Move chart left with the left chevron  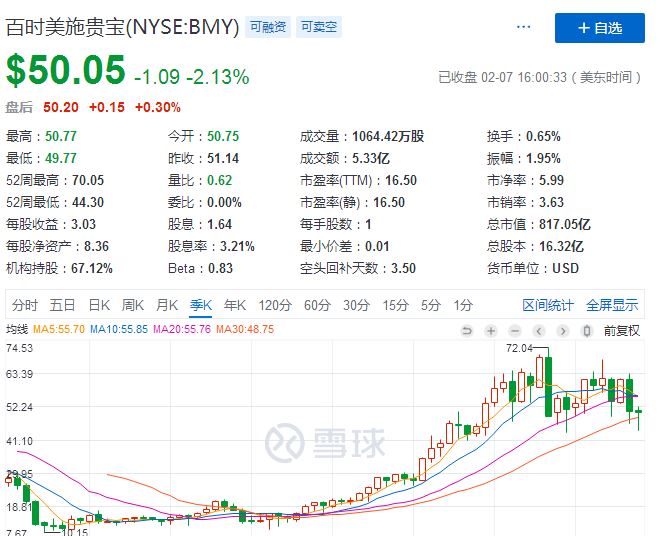tap(539, 330)
